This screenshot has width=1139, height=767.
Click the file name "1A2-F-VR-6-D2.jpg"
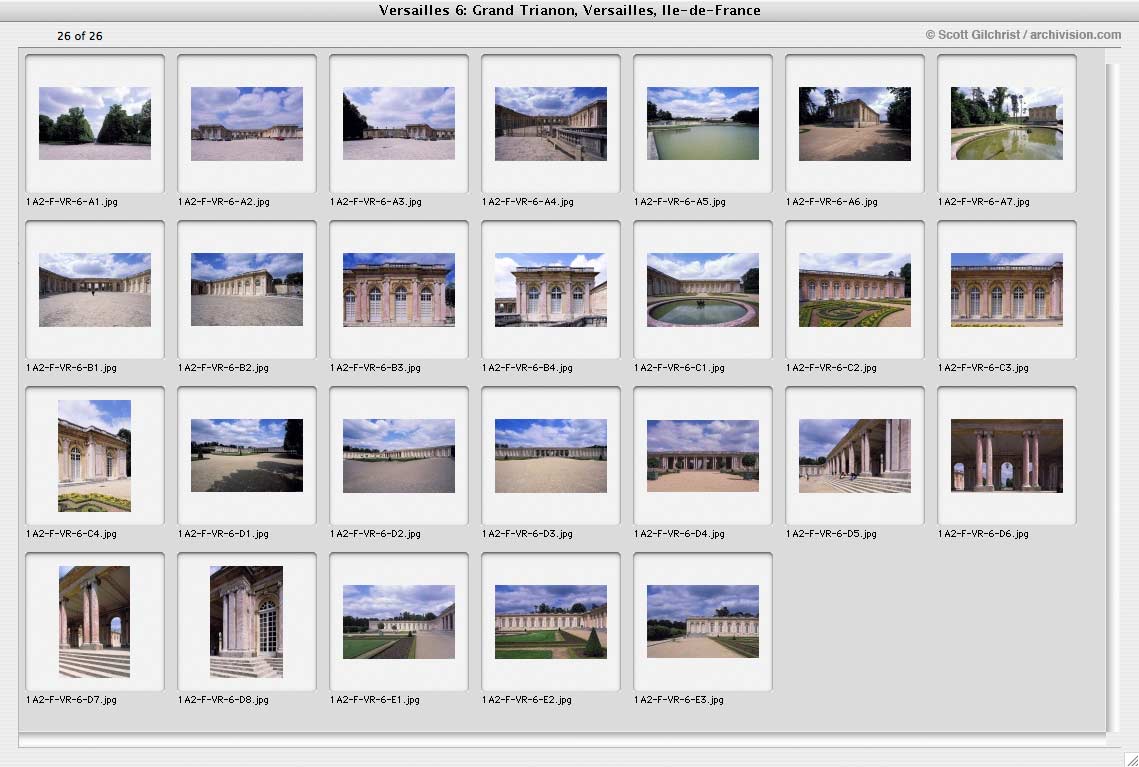click(375, 534)
